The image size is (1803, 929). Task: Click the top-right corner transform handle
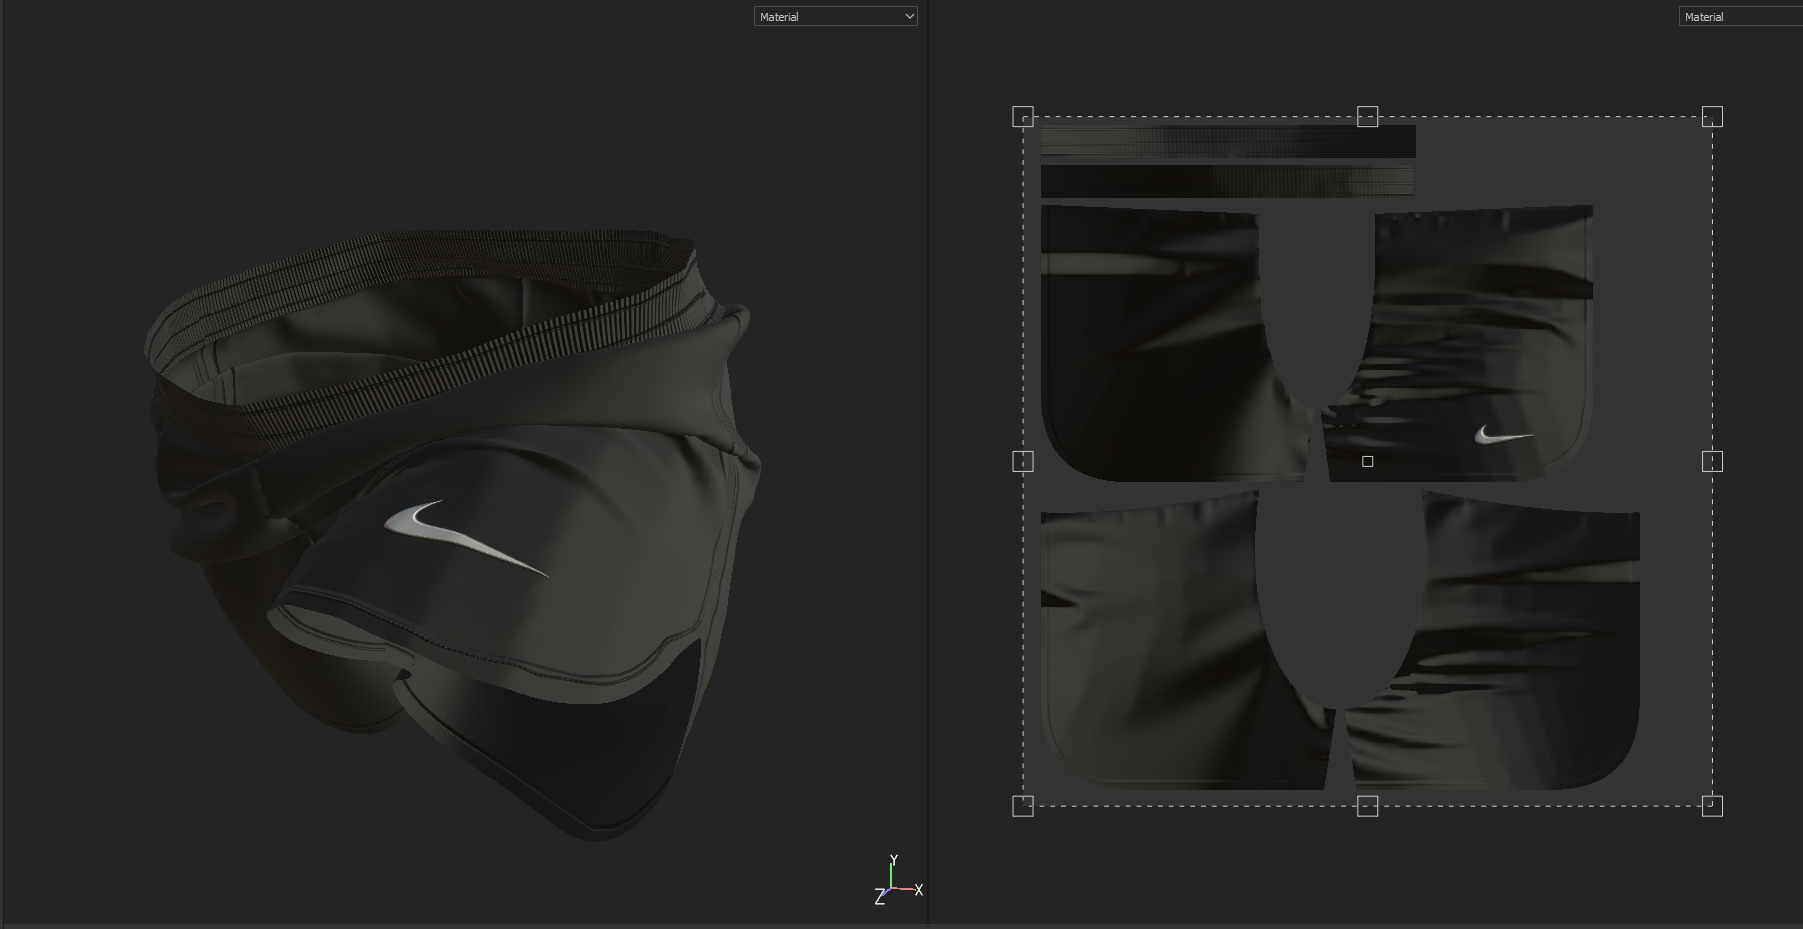point(1712,117)
